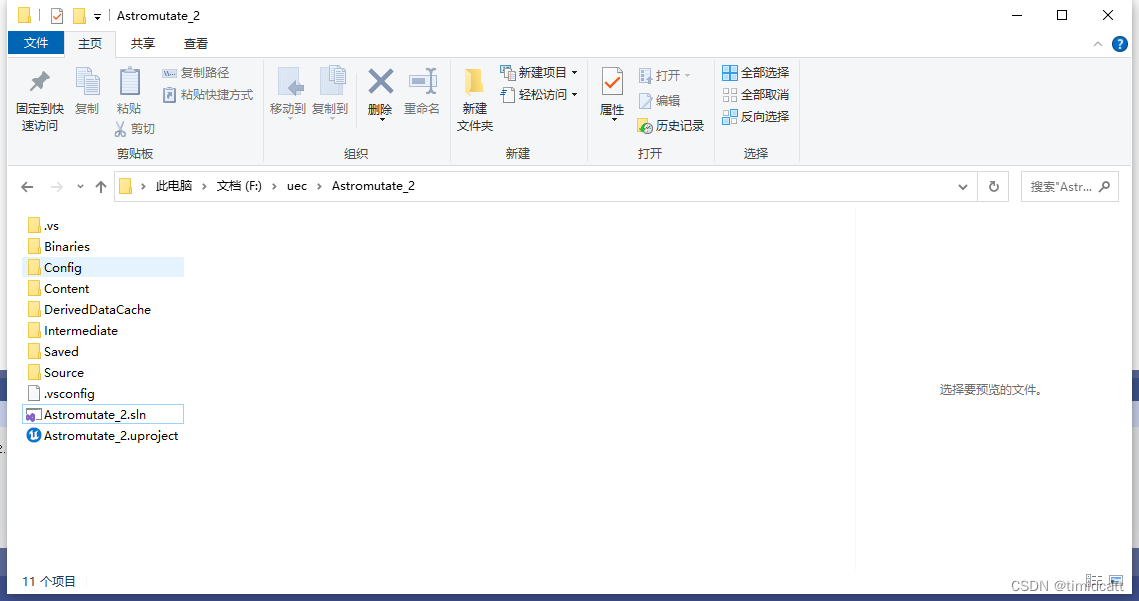This screenshot has width=1139, height=601.
Task: Click the Rename icon
Action: pos(422,81)
